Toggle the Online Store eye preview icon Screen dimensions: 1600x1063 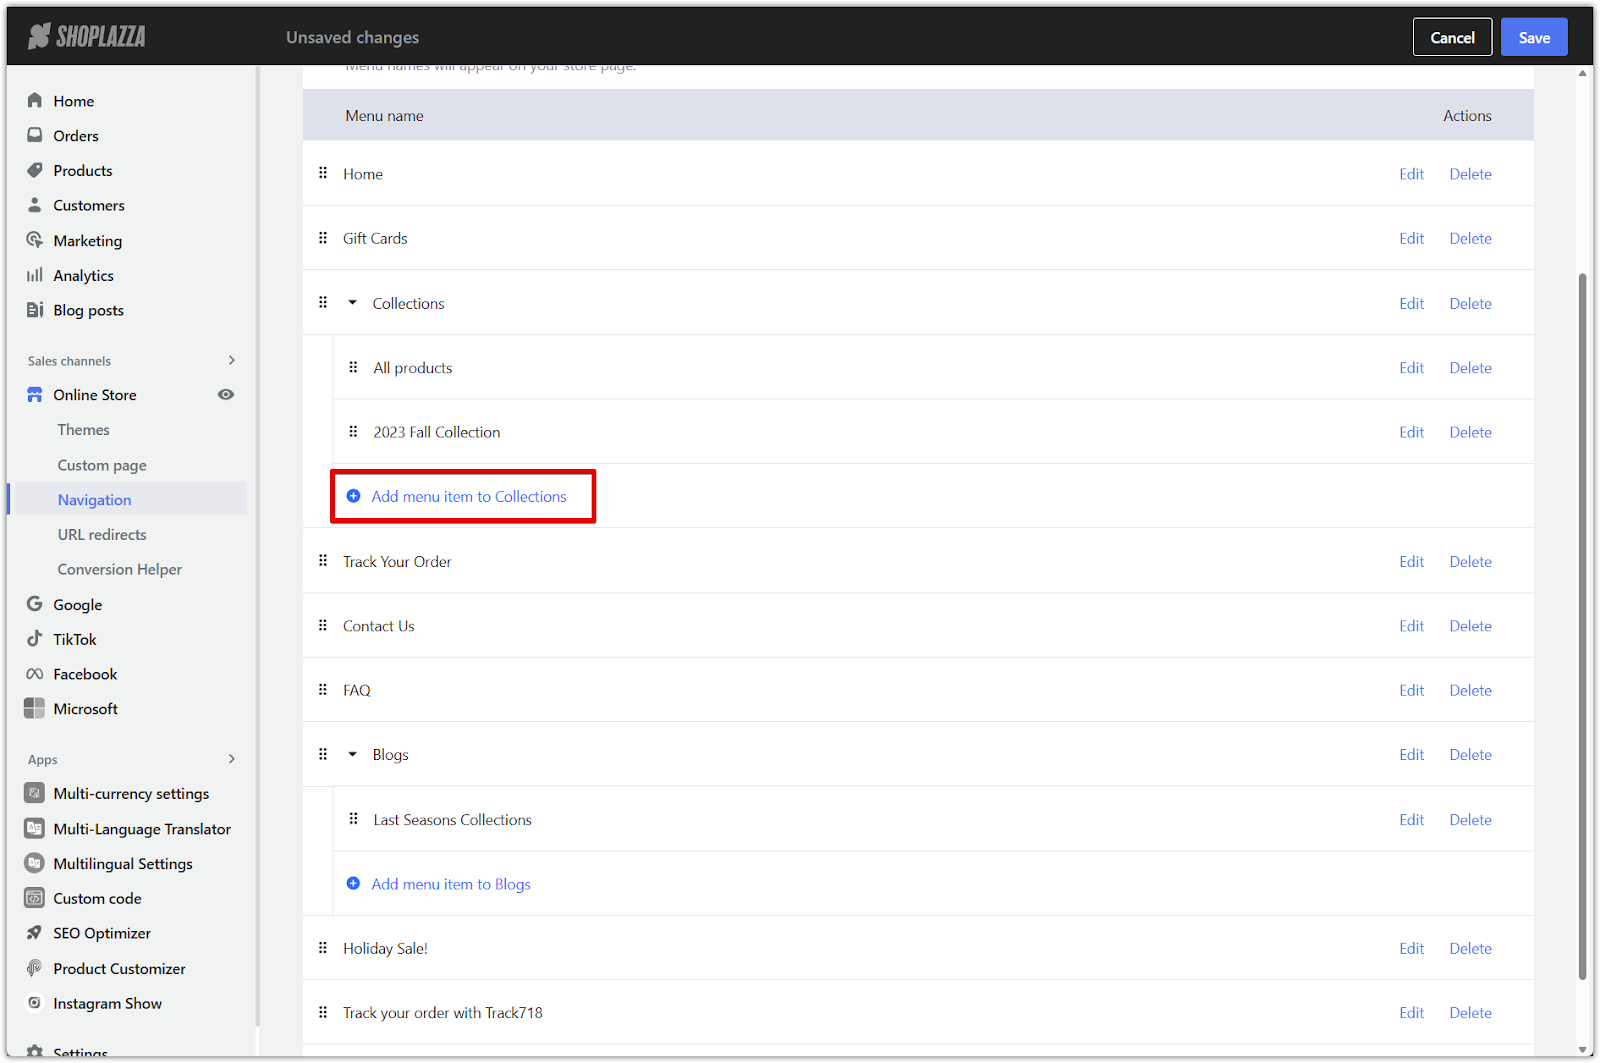(x=226, y=395)
